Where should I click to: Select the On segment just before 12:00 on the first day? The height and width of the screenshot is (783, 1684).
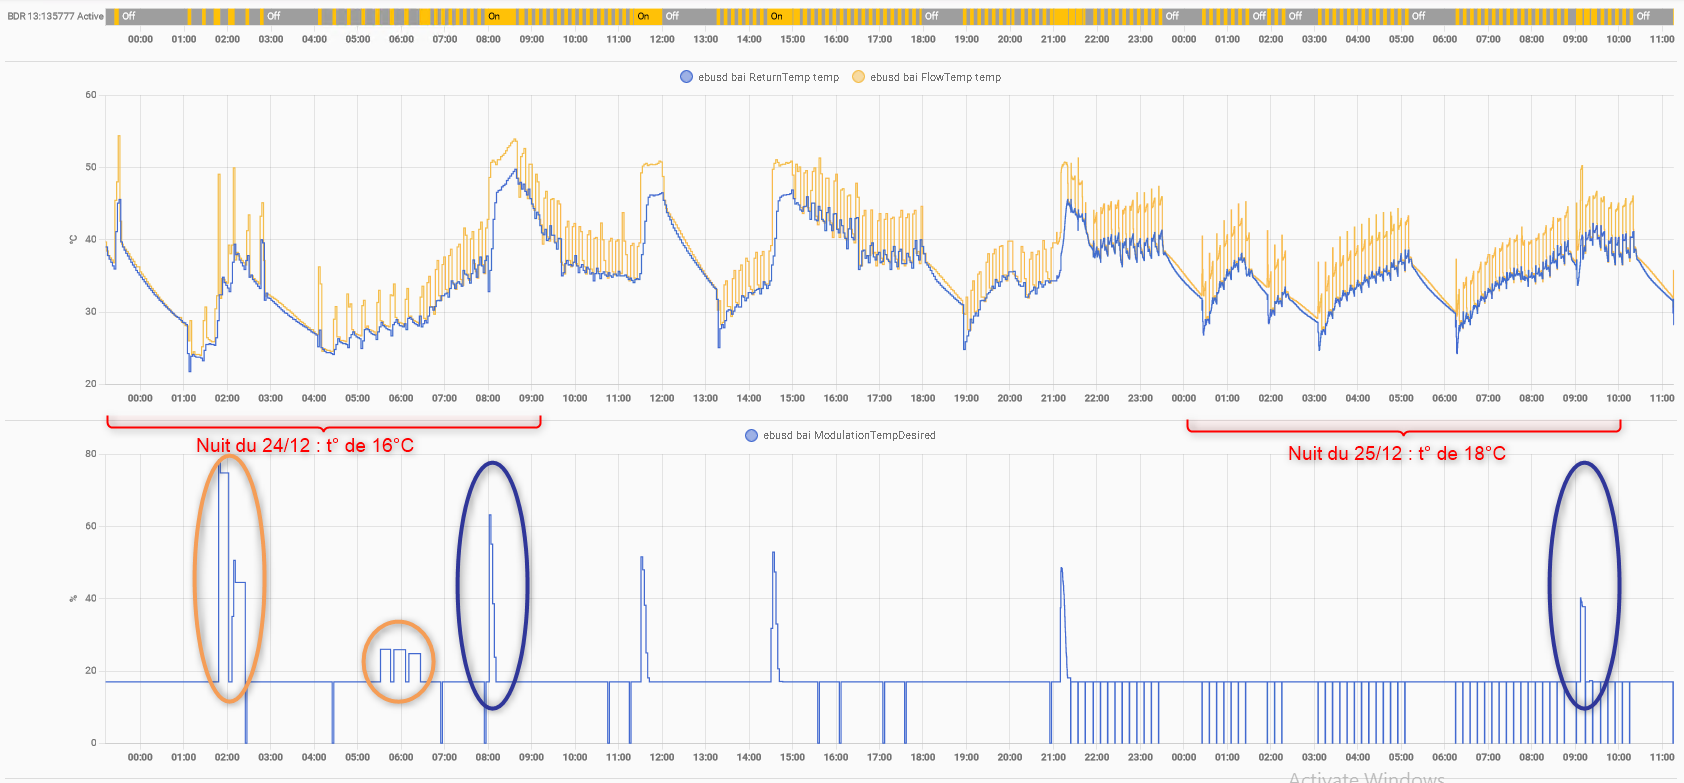[646, 16]
